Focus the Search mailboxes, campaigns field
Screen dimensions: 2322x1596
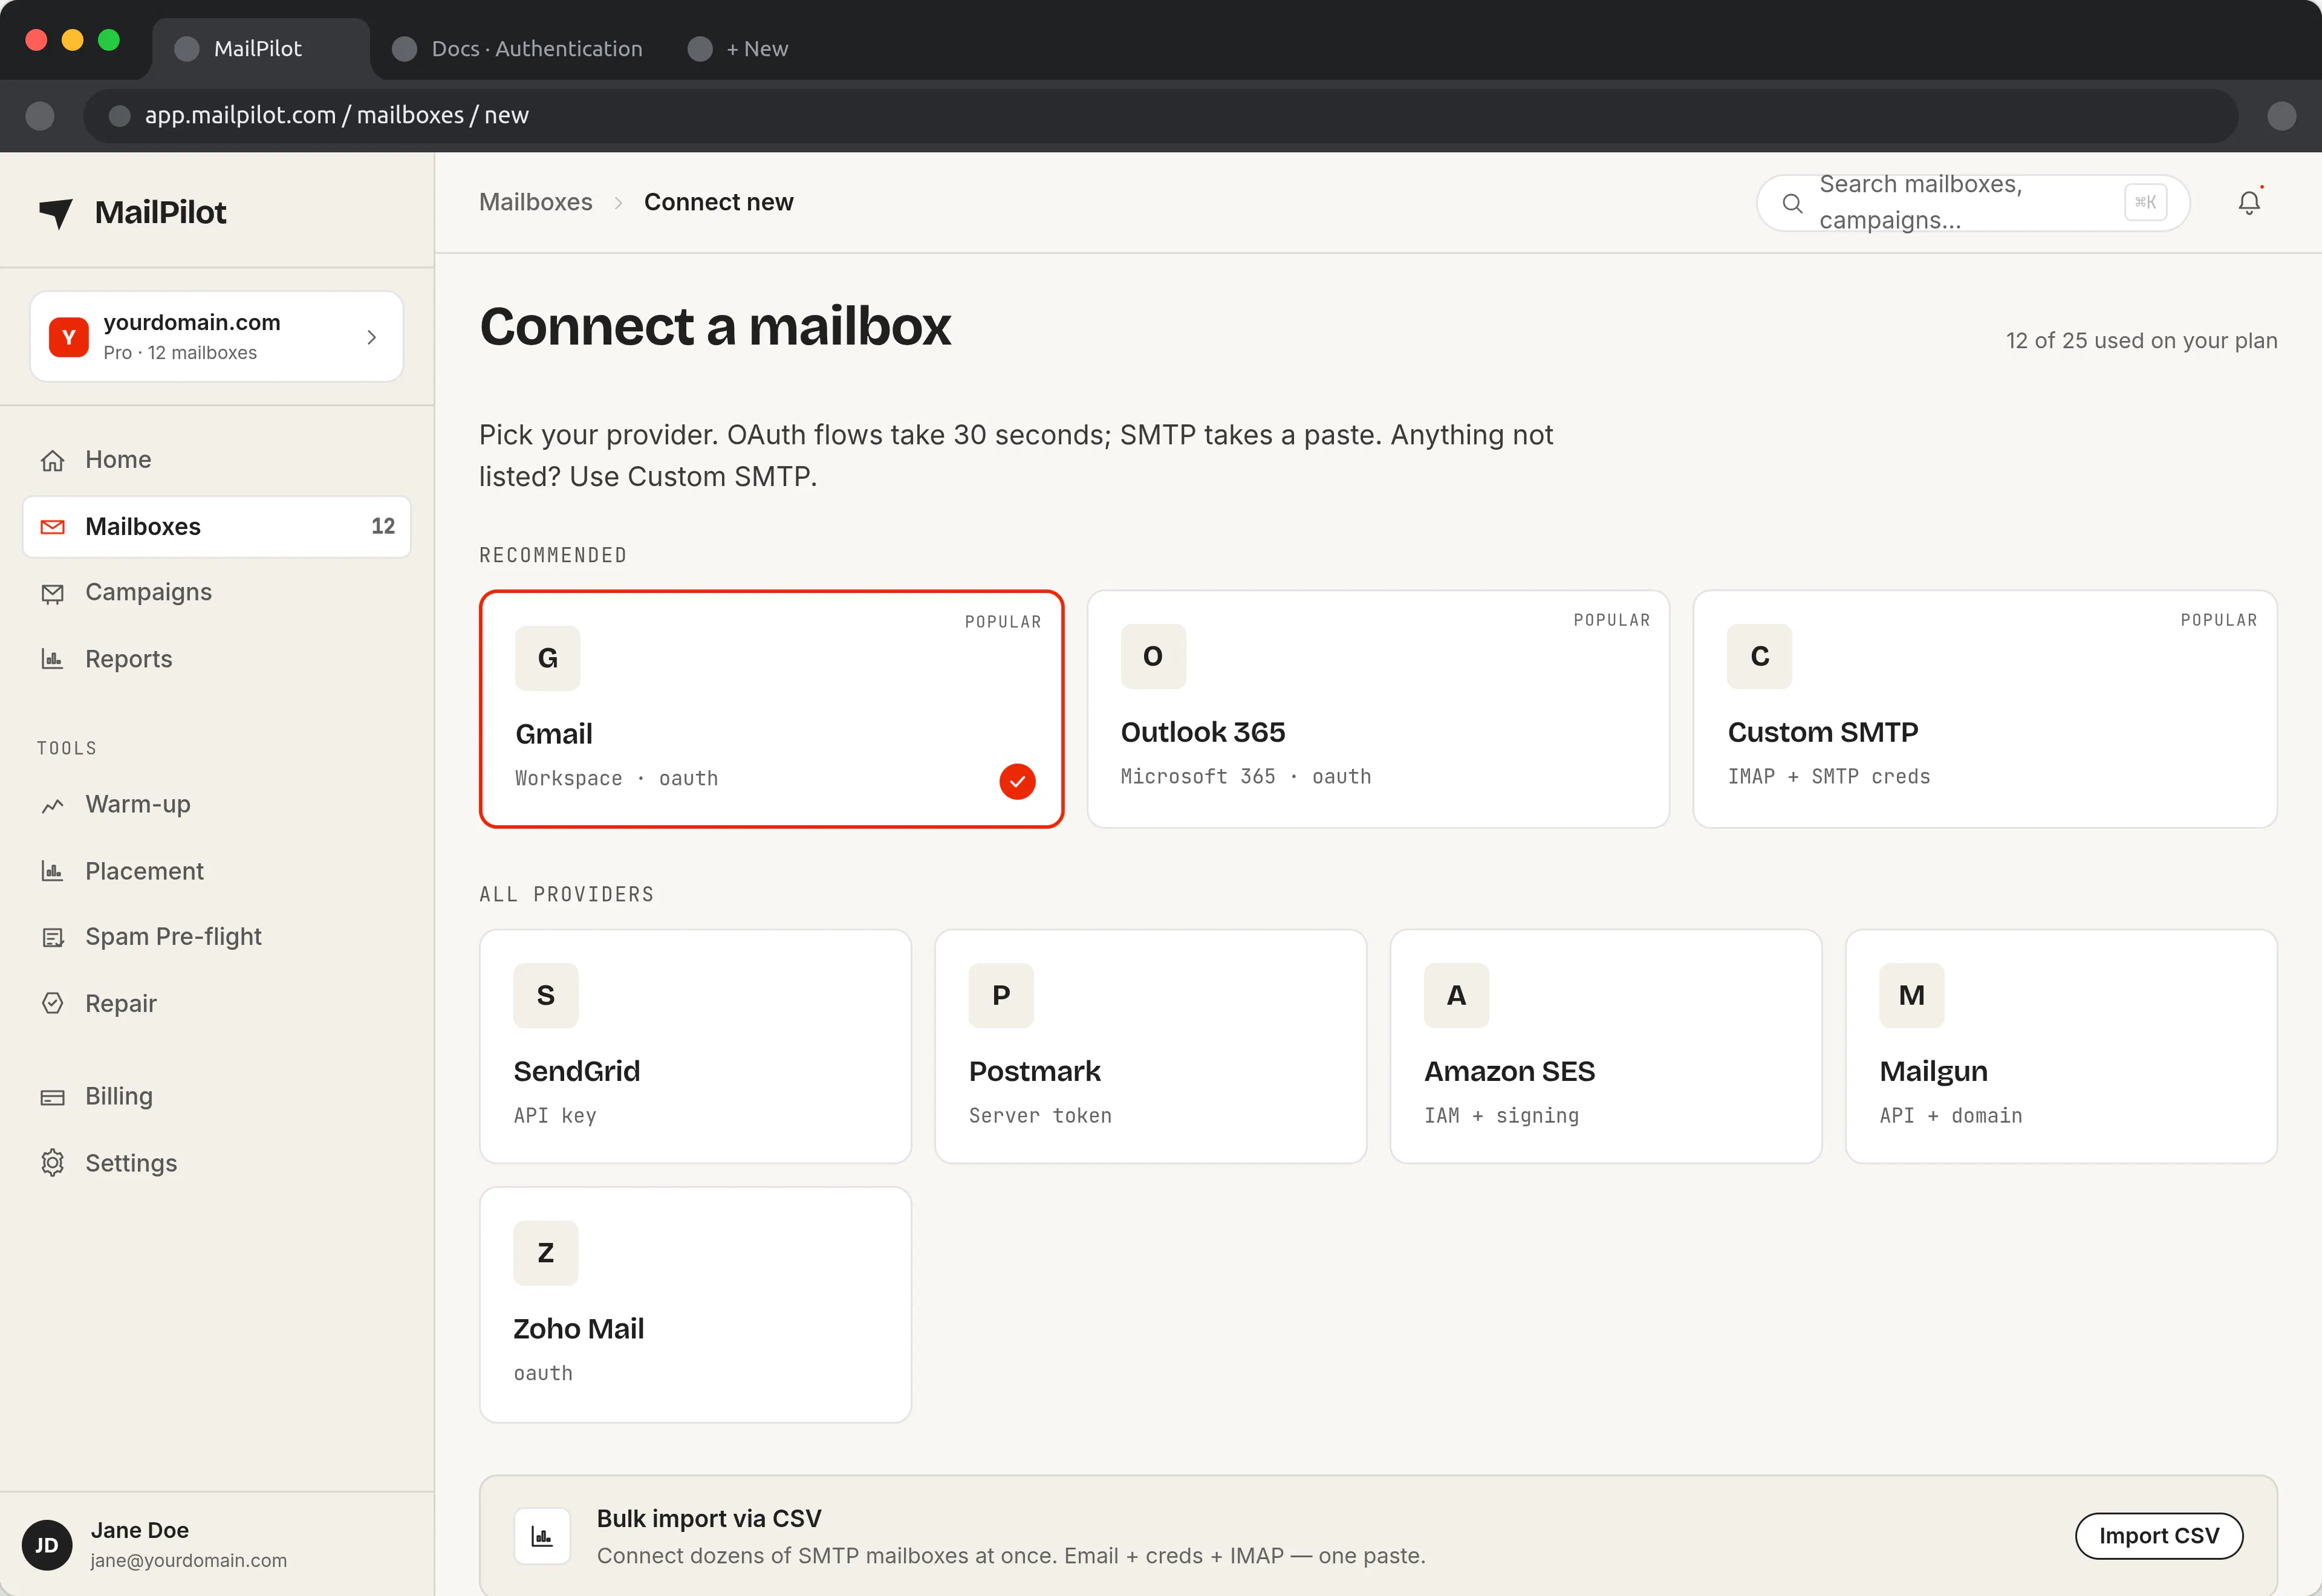tap(1973, 203)
